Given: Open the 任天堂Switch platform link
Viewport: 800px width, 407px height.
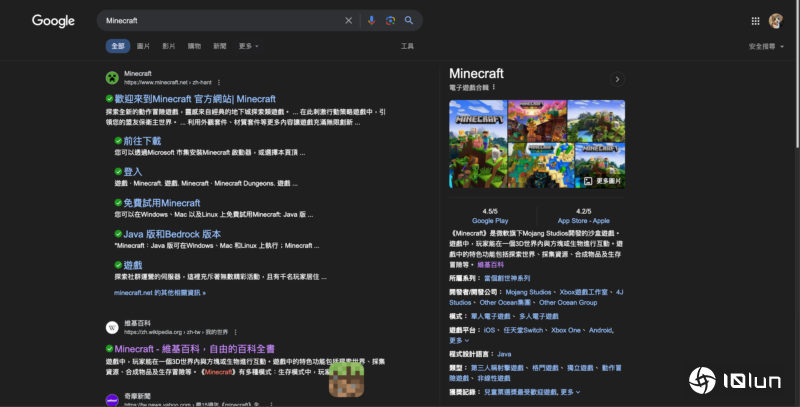Looking at the screenshot, I should tap(523, 330).
